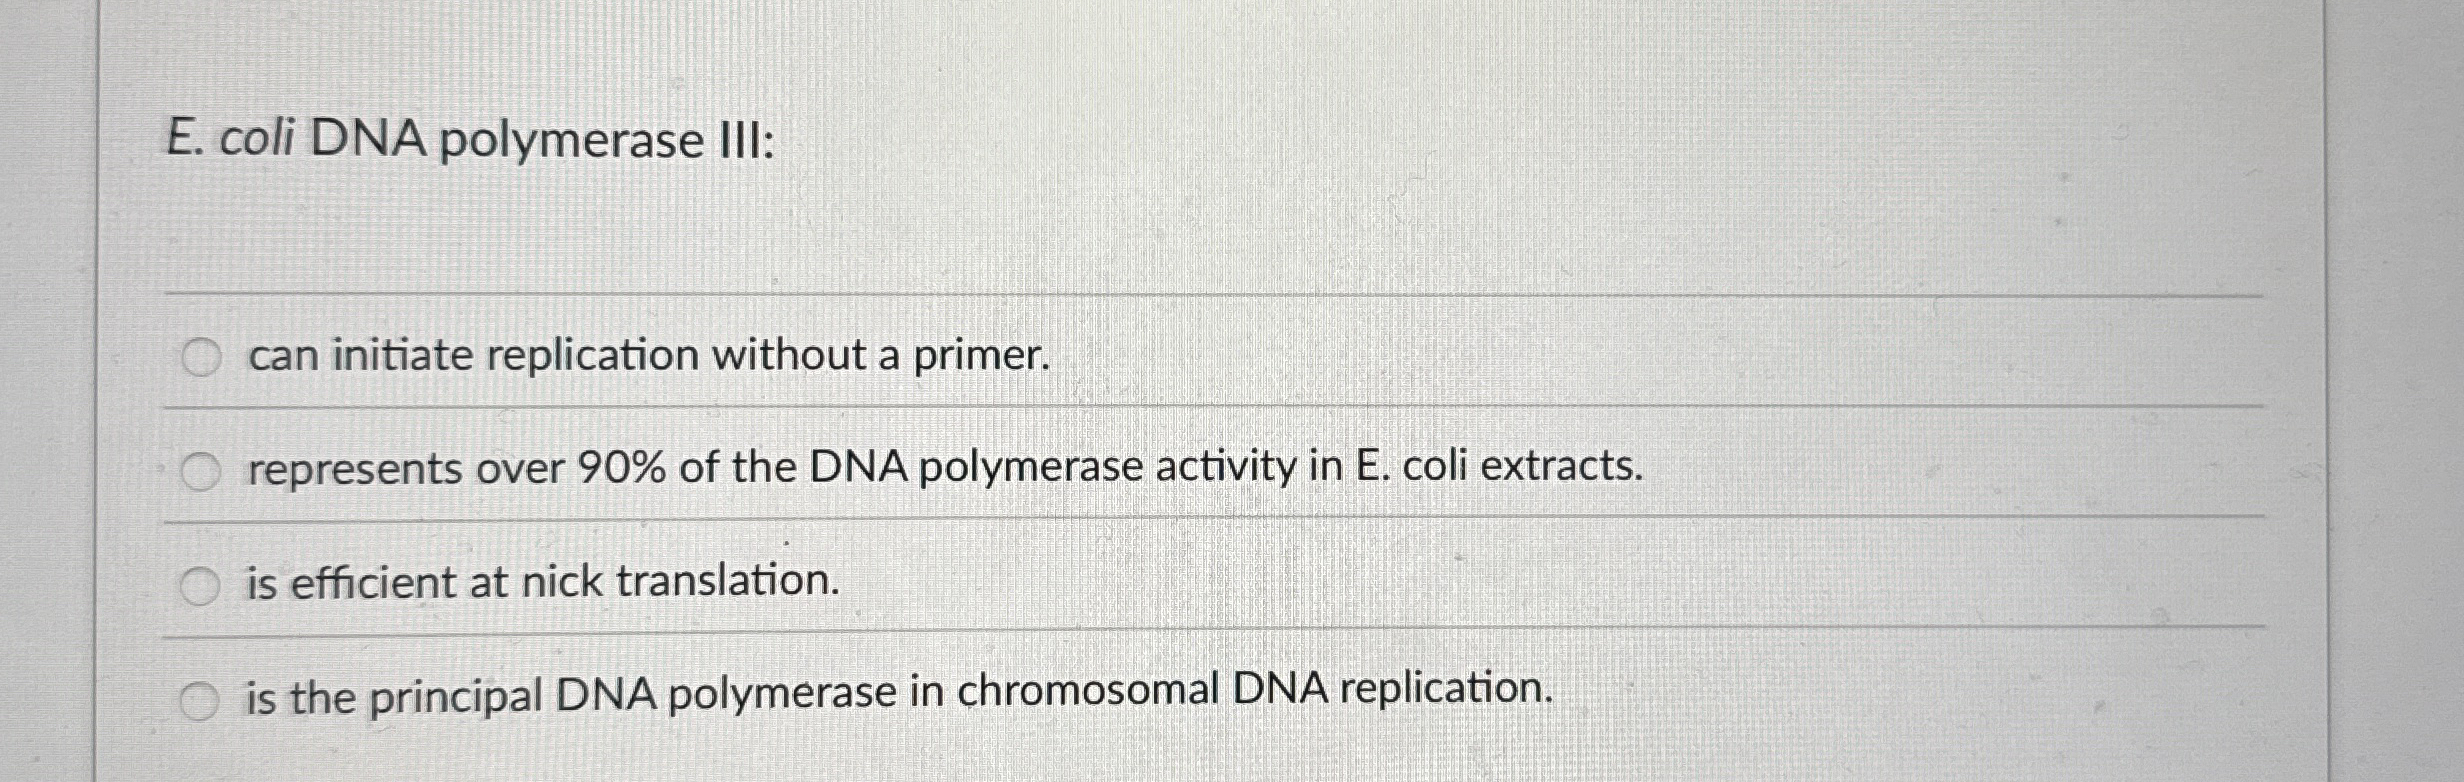Screen dimensions: 2464x782
Task: Click the divider line below the last option
Action: pyautogui.click(x=1200, y=775)
